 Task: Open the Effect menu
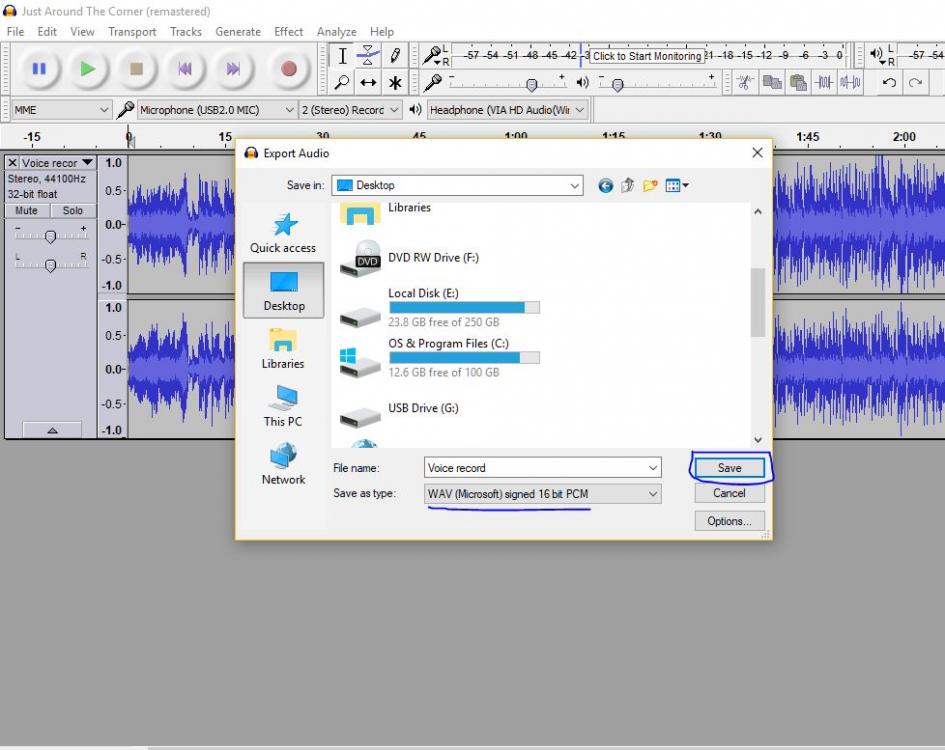[x=288, y=32]
